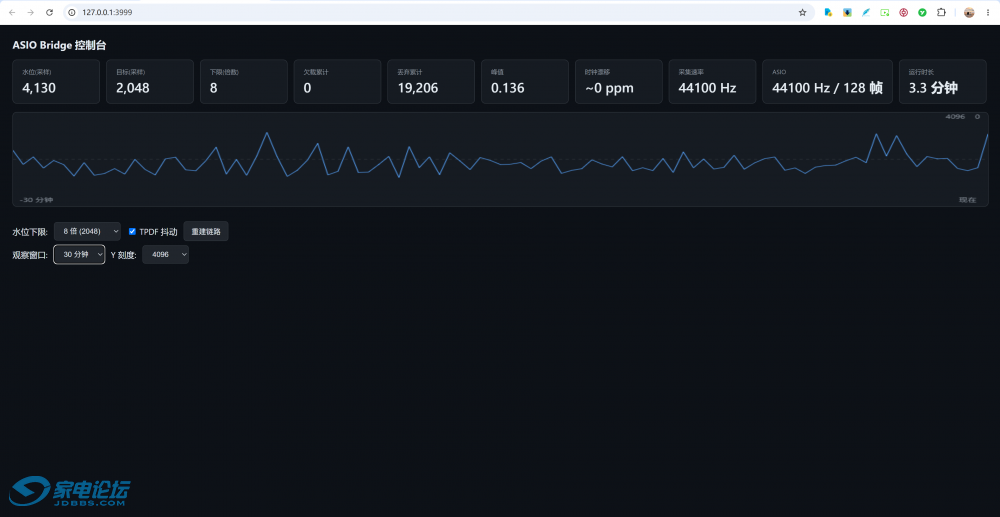This screenshot has height=517, width=1000.
Task: Click the 下限(倍数) value 8
Action: 214,88
